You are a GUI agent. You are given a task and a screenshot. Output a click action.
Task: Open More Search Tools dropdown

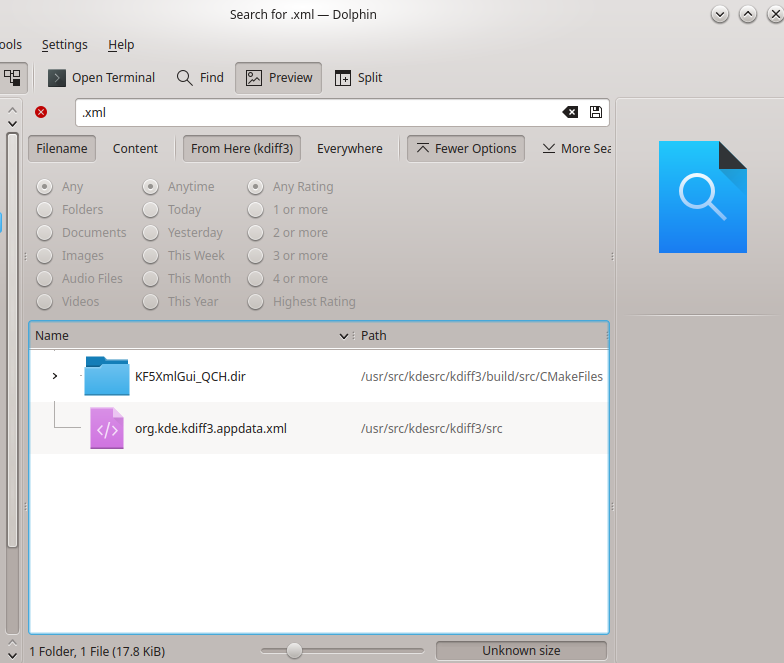(x=576, y=148)
